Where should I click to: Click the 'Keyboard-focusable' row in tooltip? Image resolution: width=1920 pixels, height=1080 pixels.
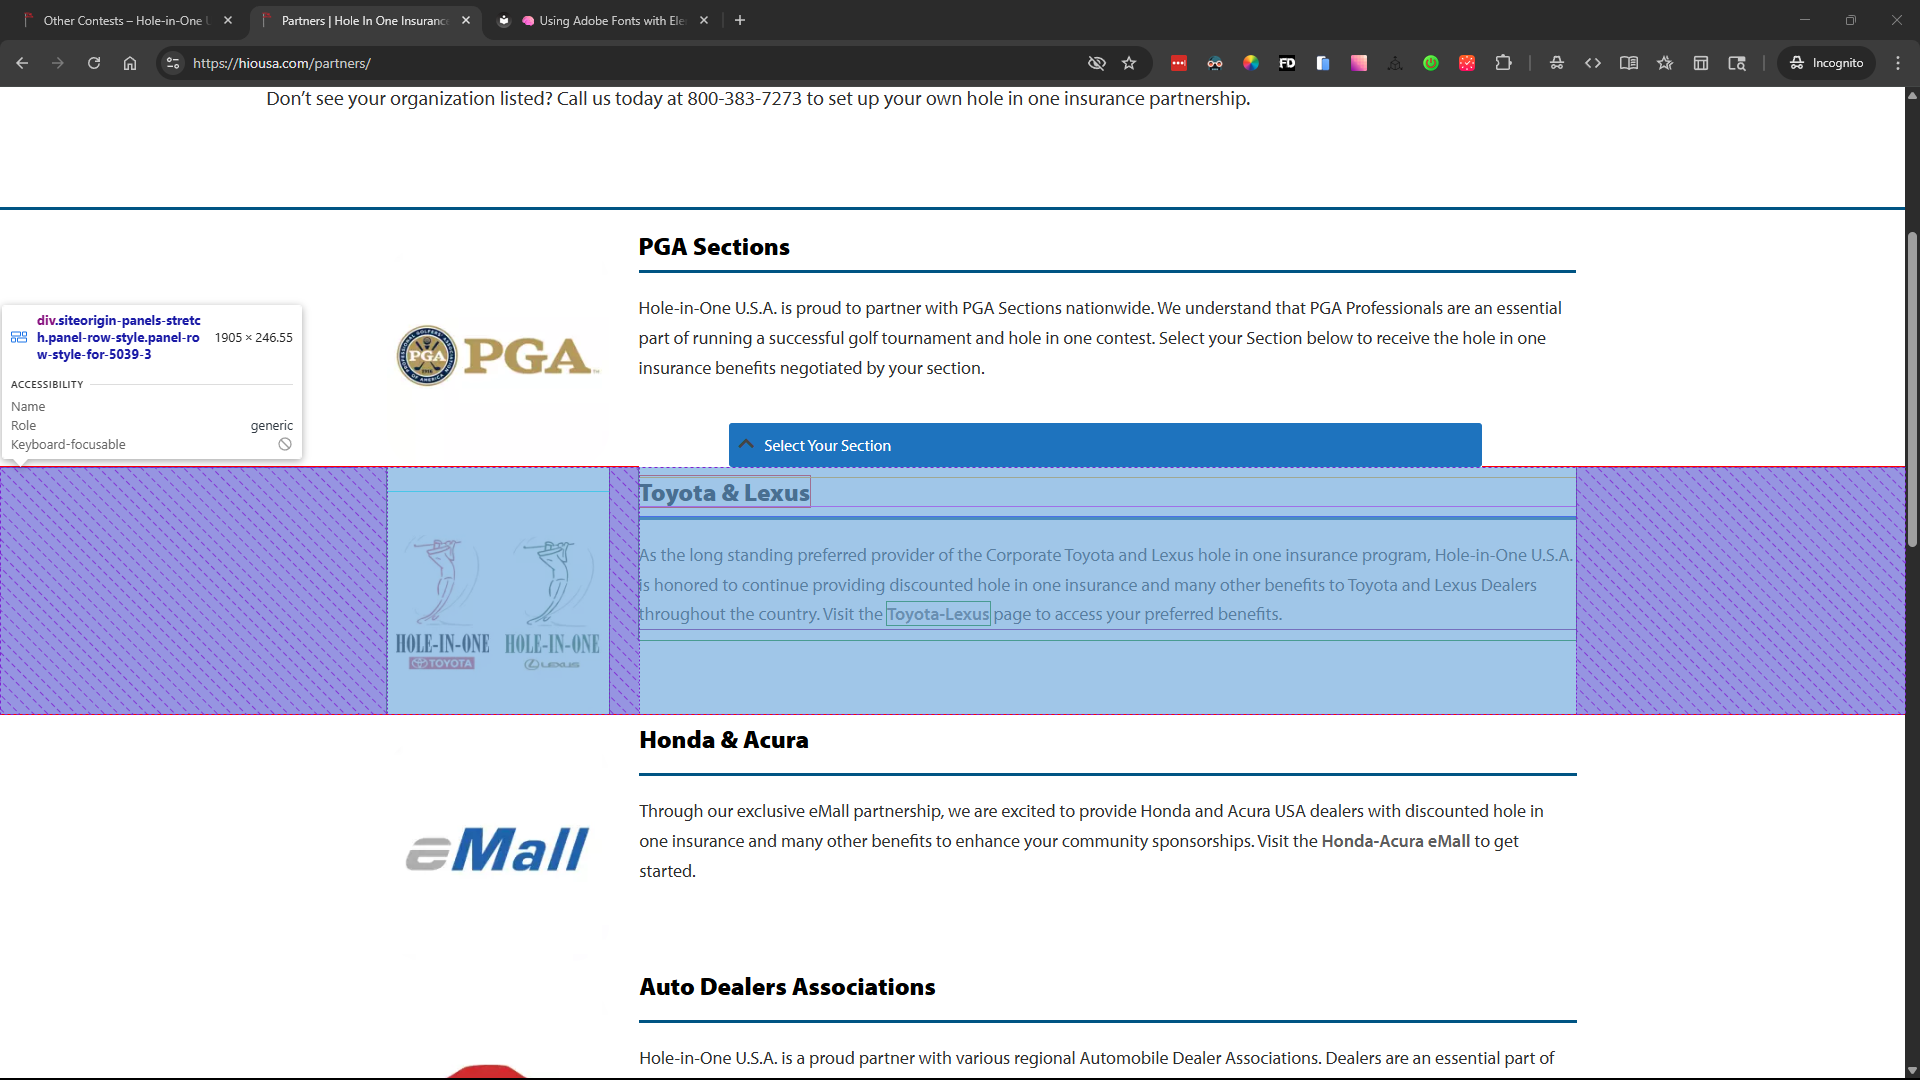click(x=152, y=444)
